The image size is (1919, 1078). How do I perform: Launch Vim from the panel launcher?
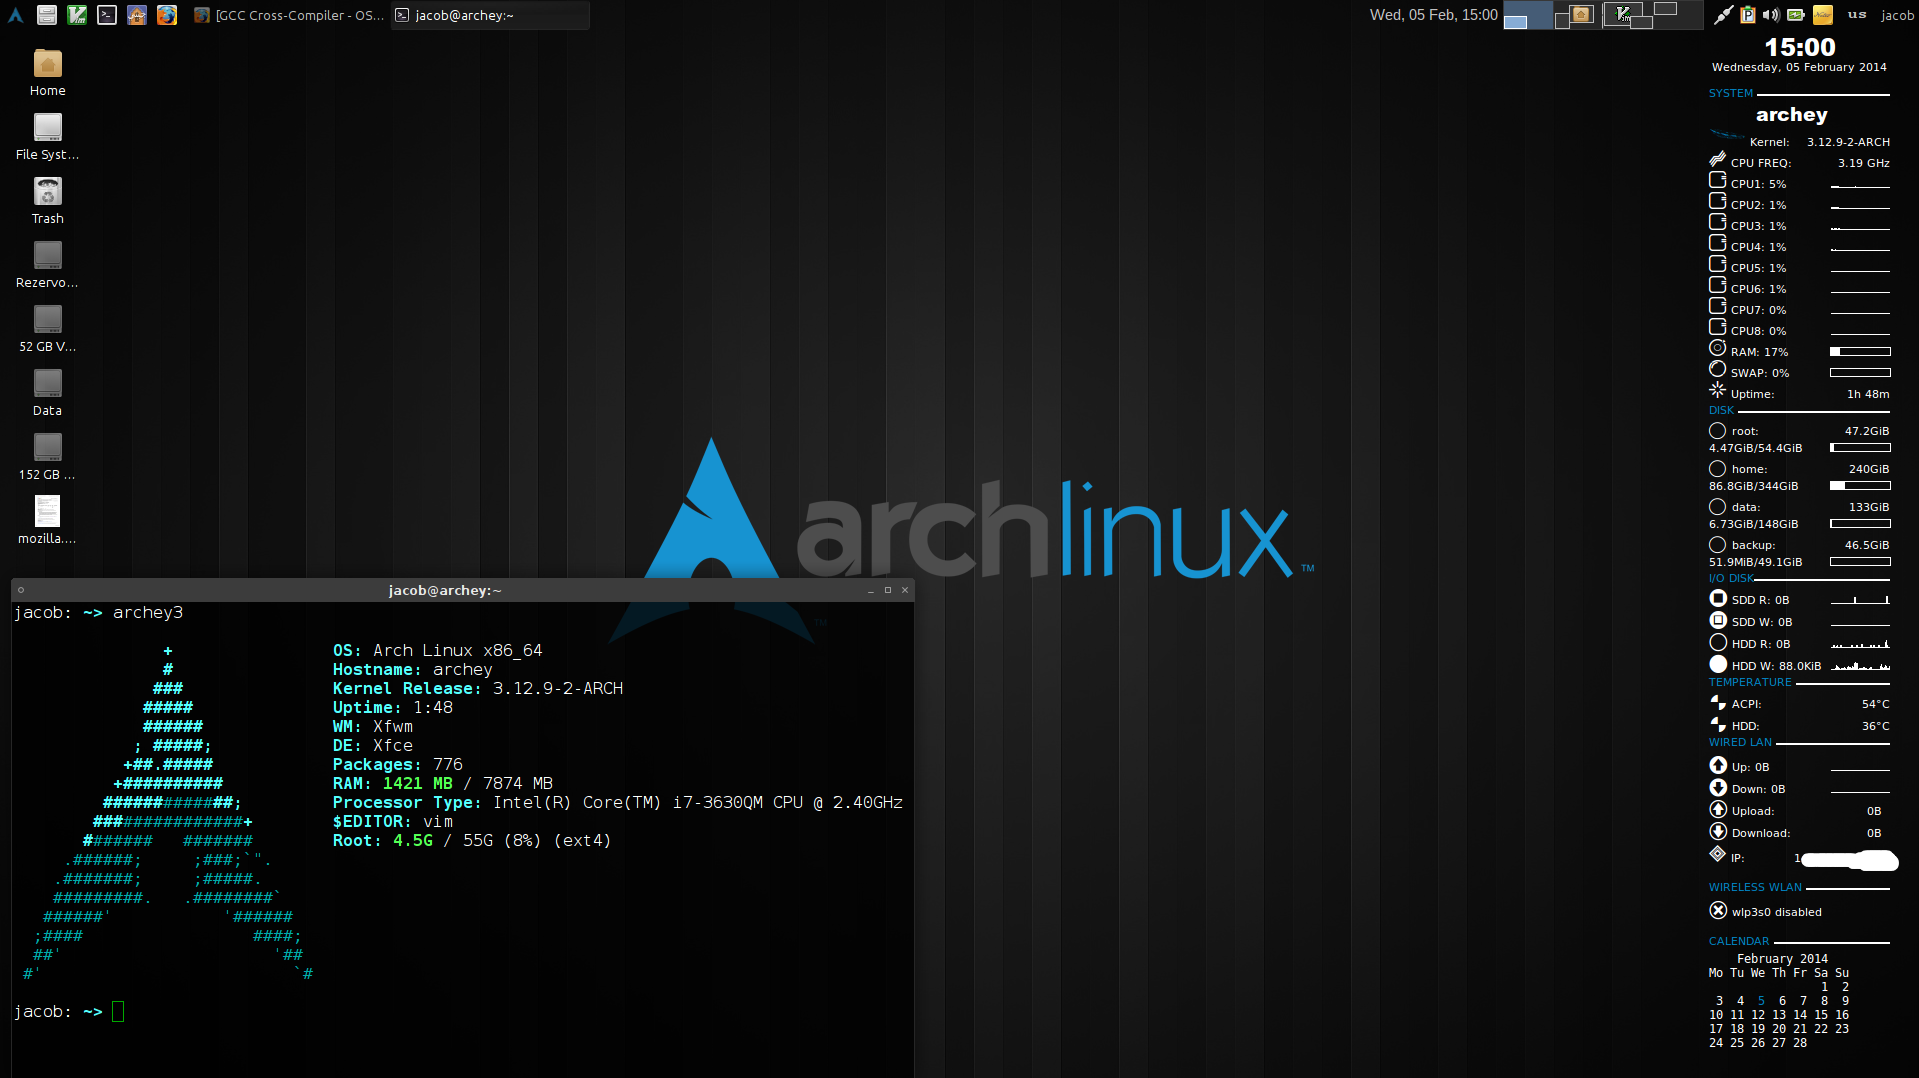77,15
